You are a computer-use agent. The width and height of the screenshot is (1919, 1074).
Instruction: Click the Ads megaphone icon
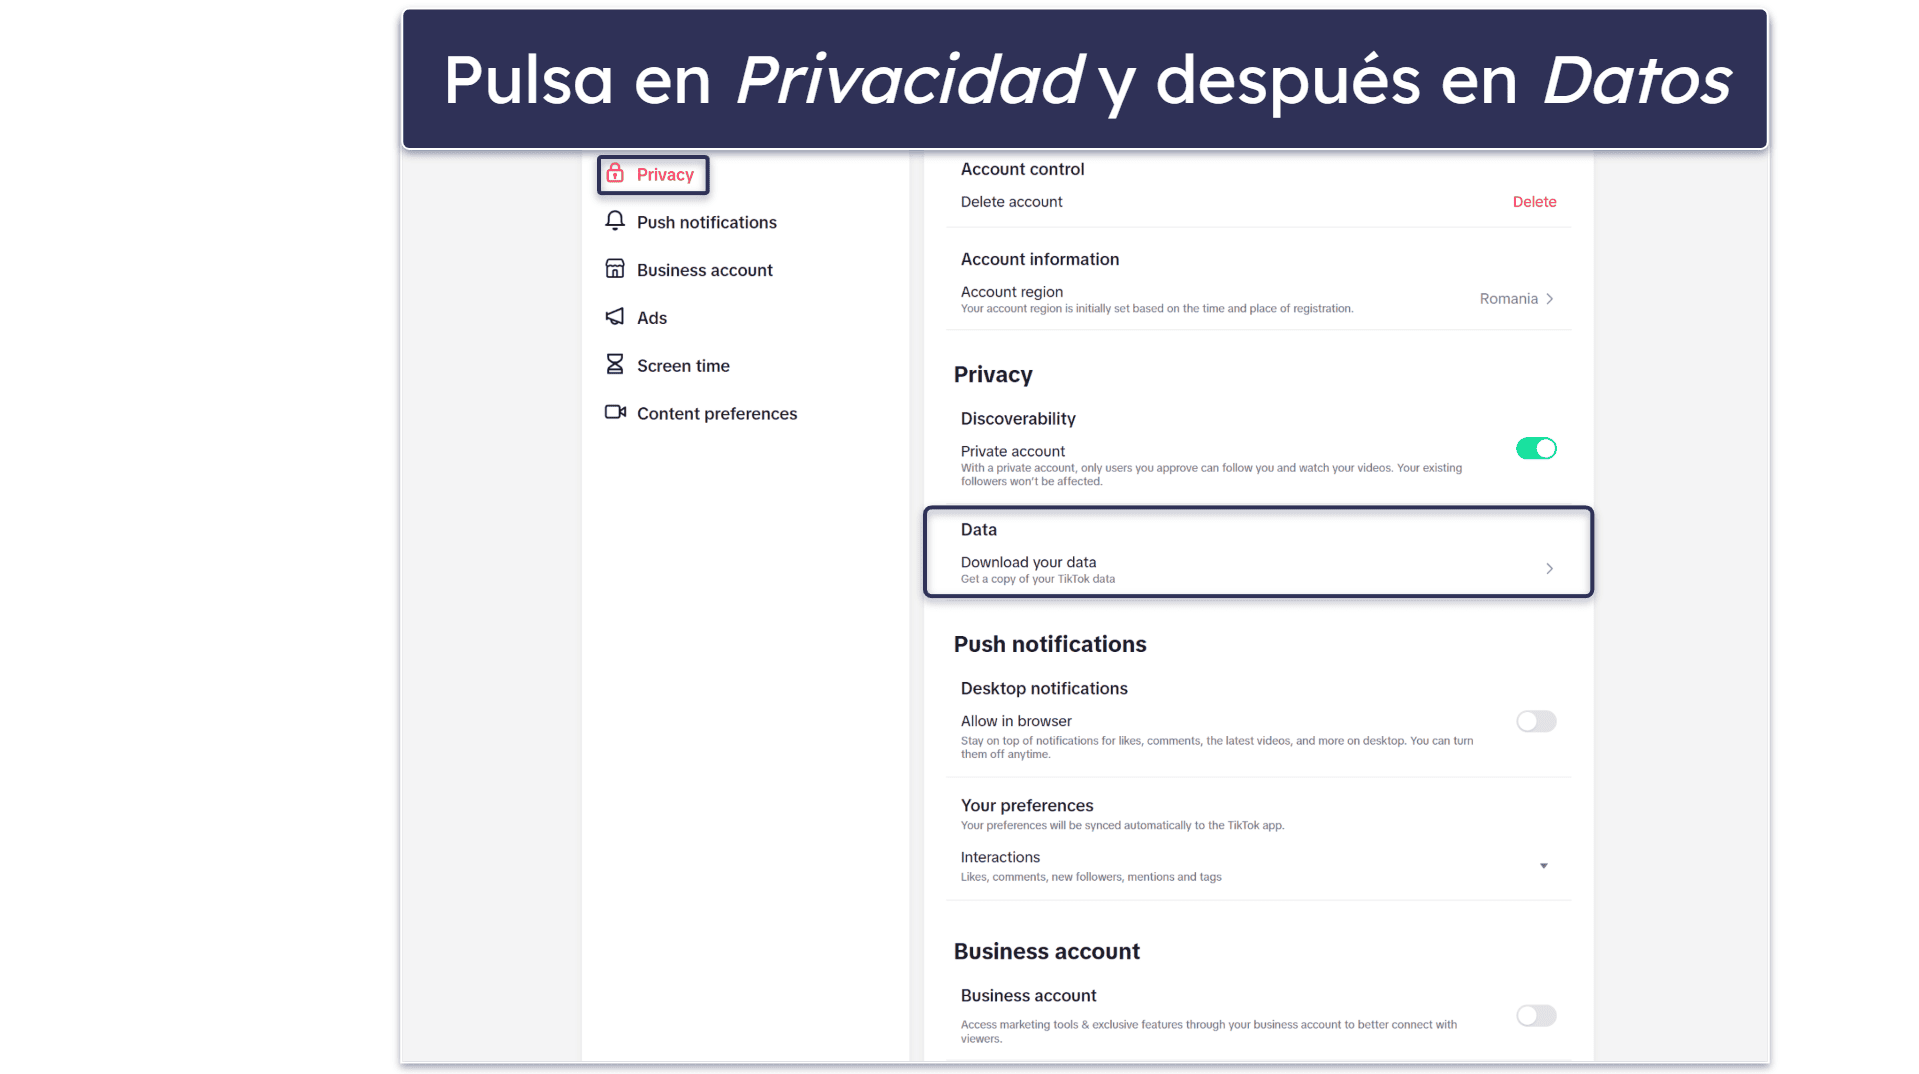pyautogui.click(x=615, y=317)
